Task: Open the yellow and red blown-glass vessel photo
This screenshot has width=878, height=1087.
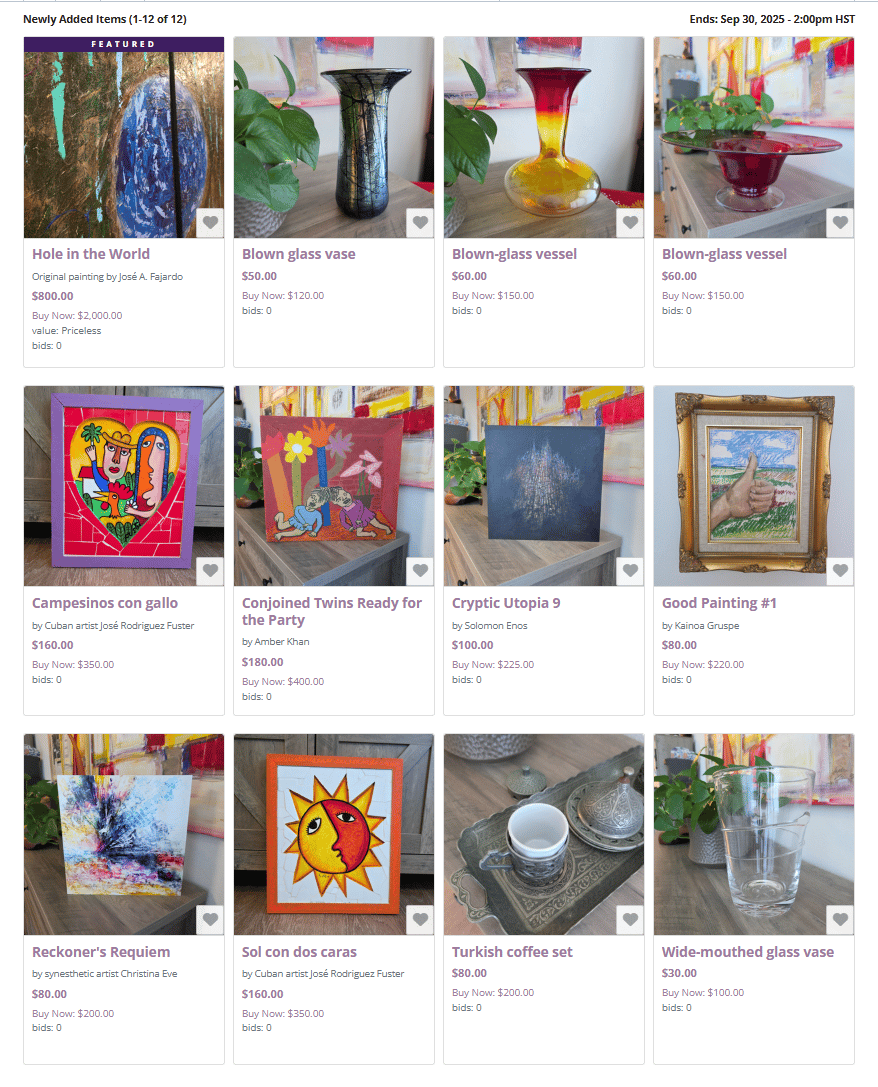Action: click(x=544, y=137)
